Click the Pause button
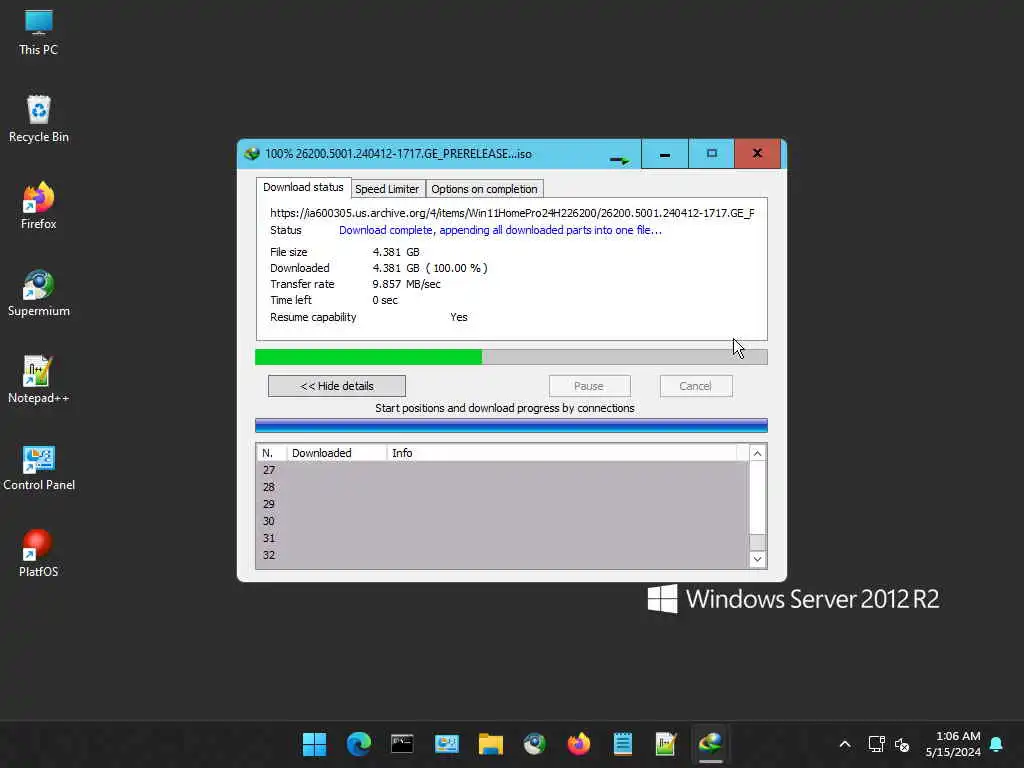This screenshot has height=768, width=1024. [589, 386]
